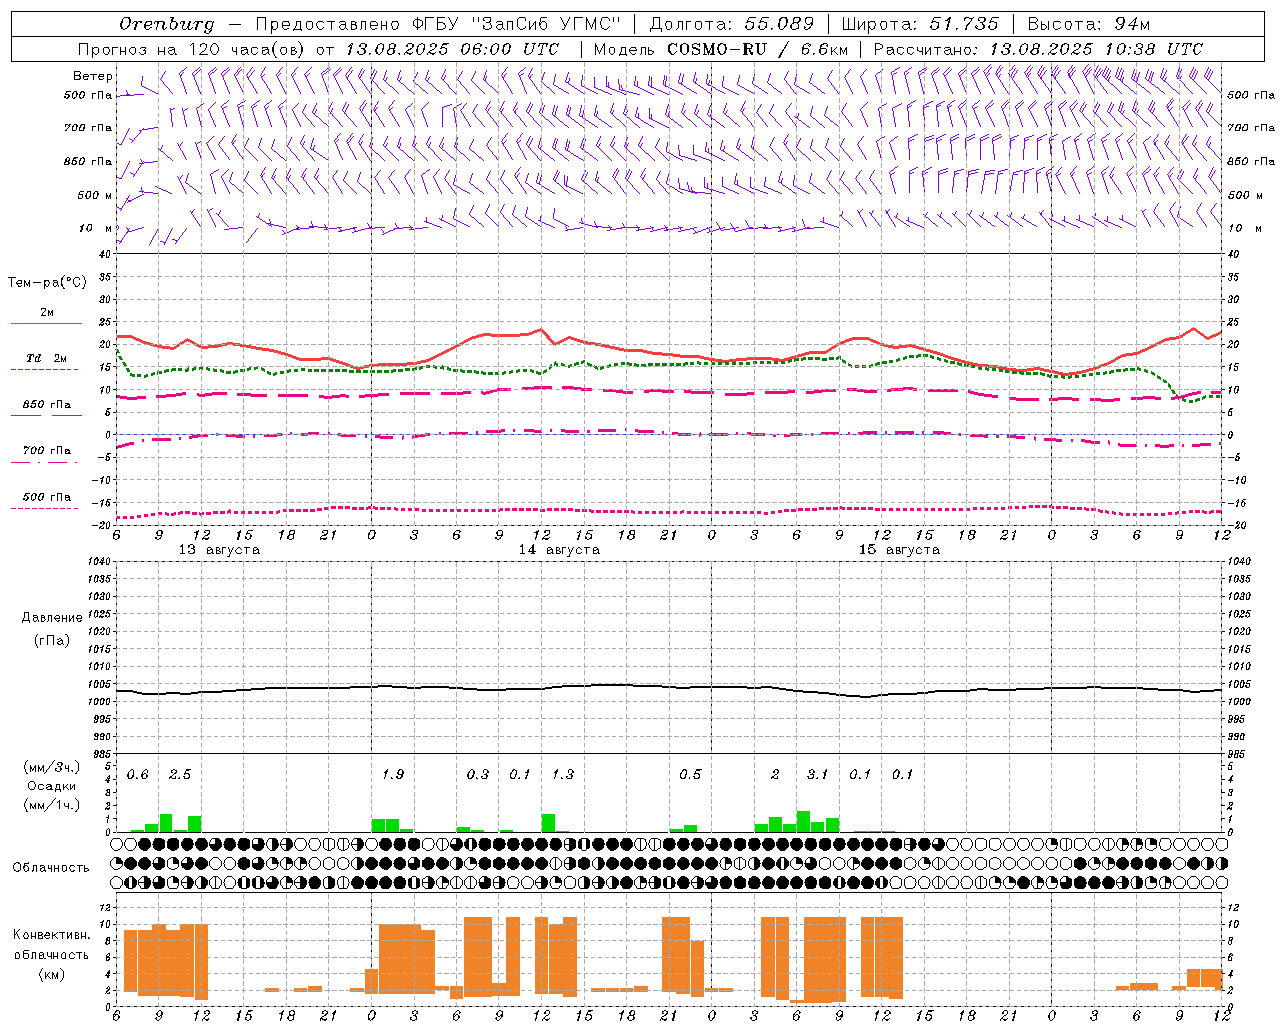Click the 0.6 precipitation total

137,775
